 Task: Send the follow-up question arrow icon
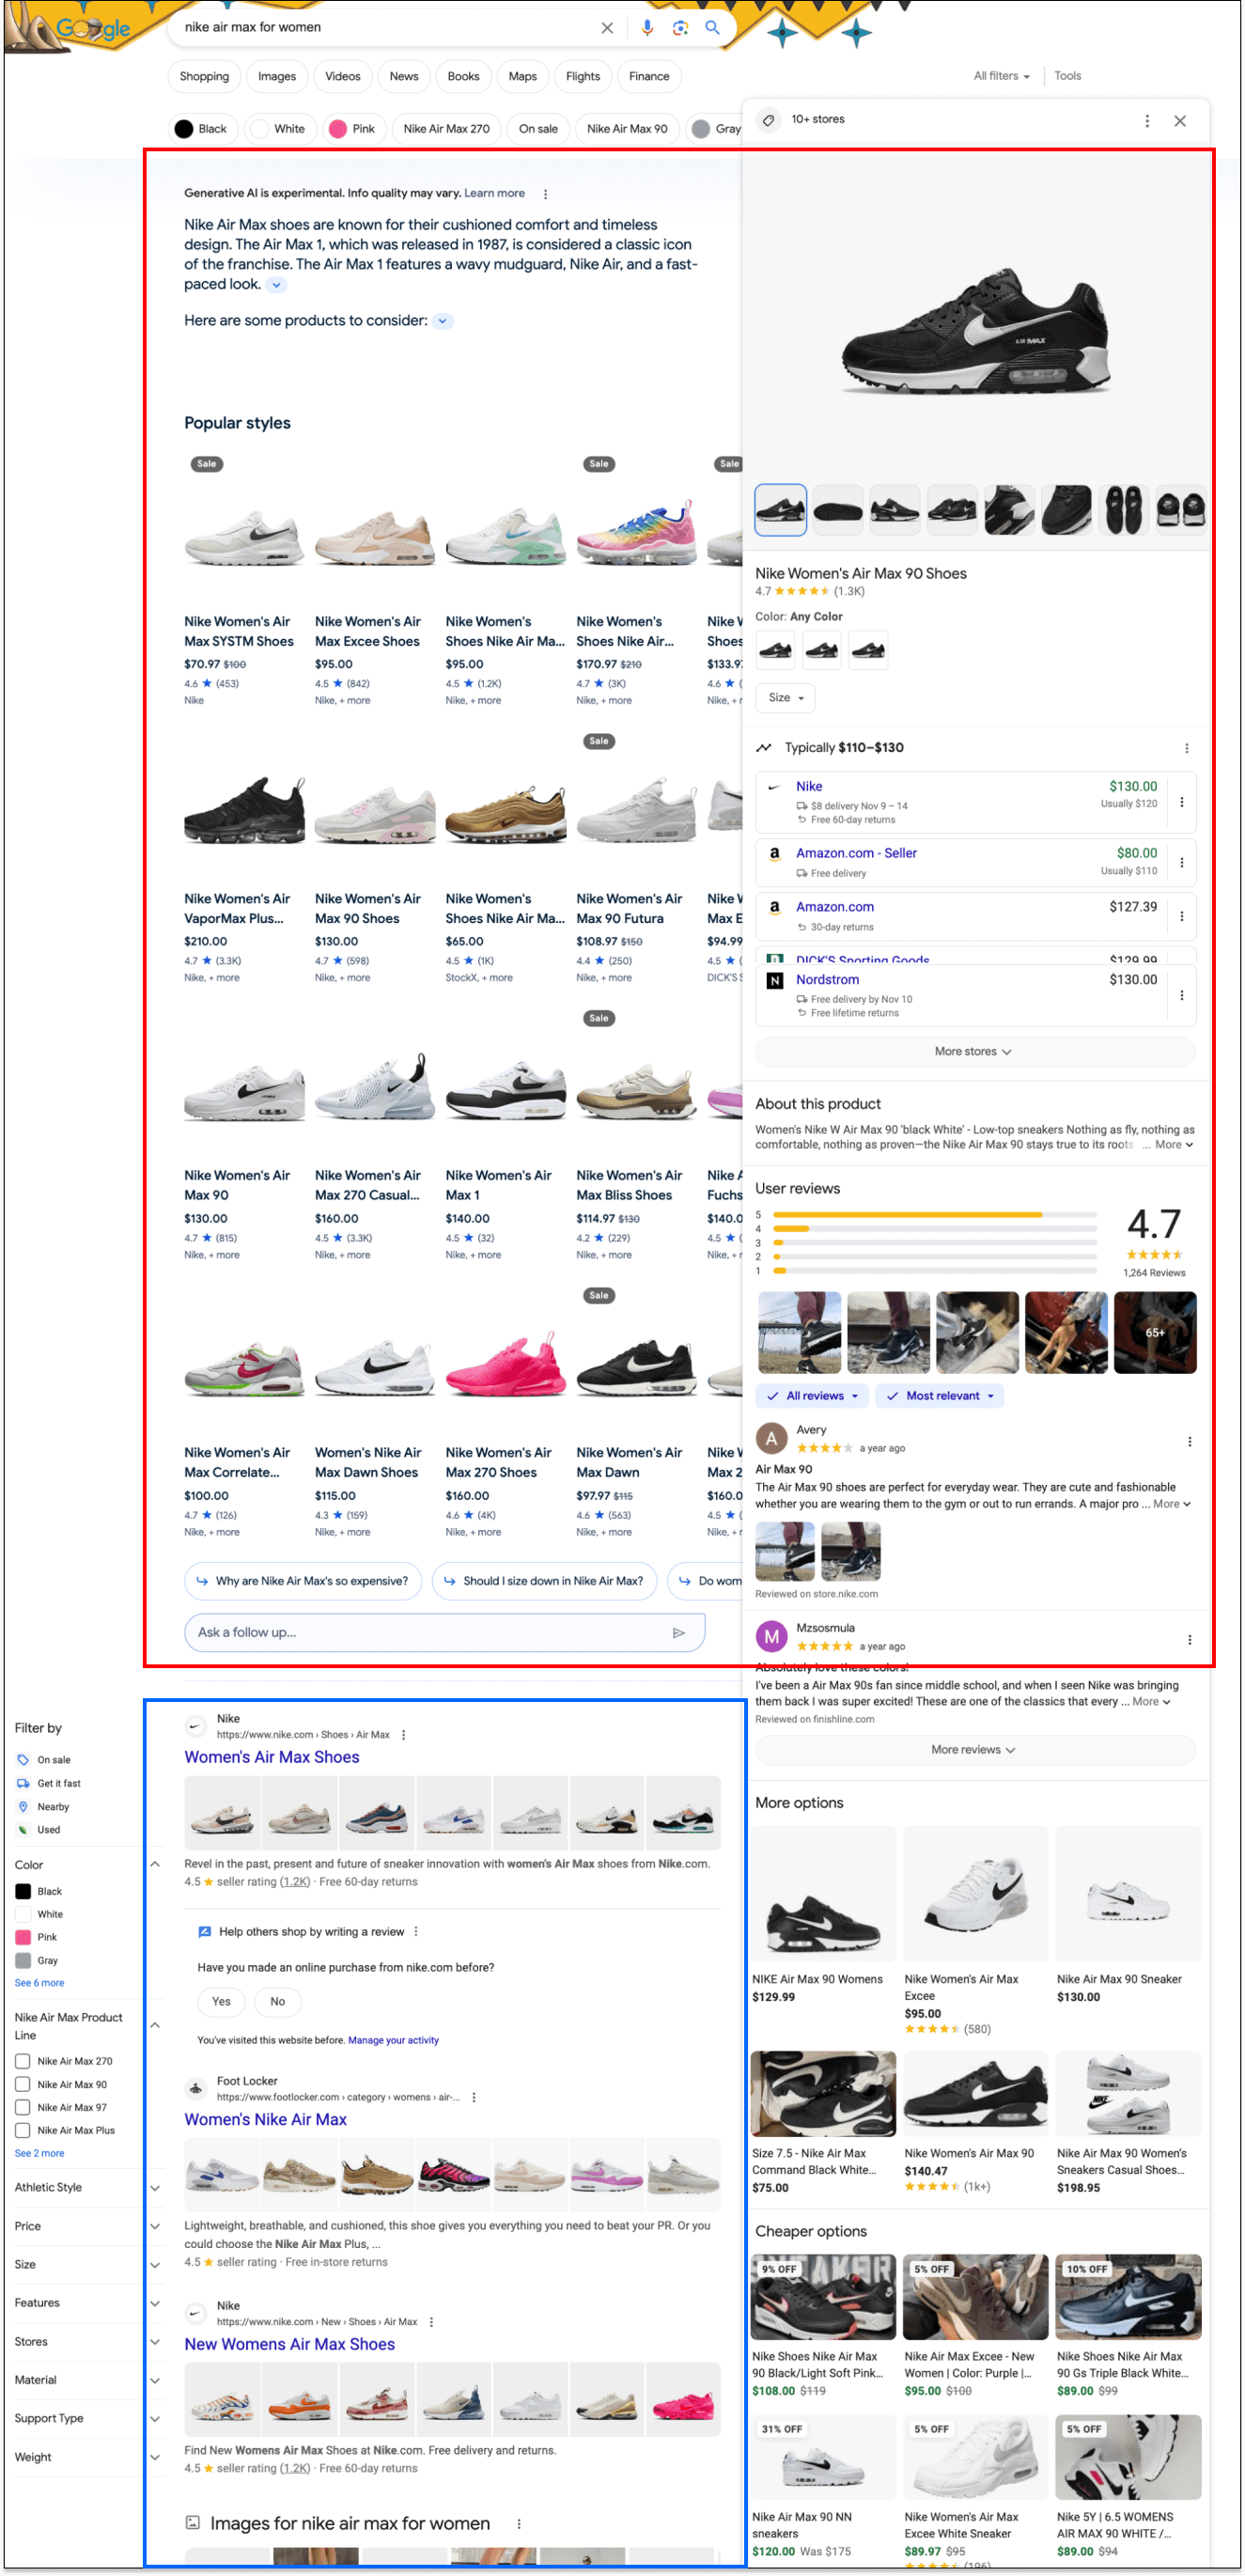pos(679,1632)
